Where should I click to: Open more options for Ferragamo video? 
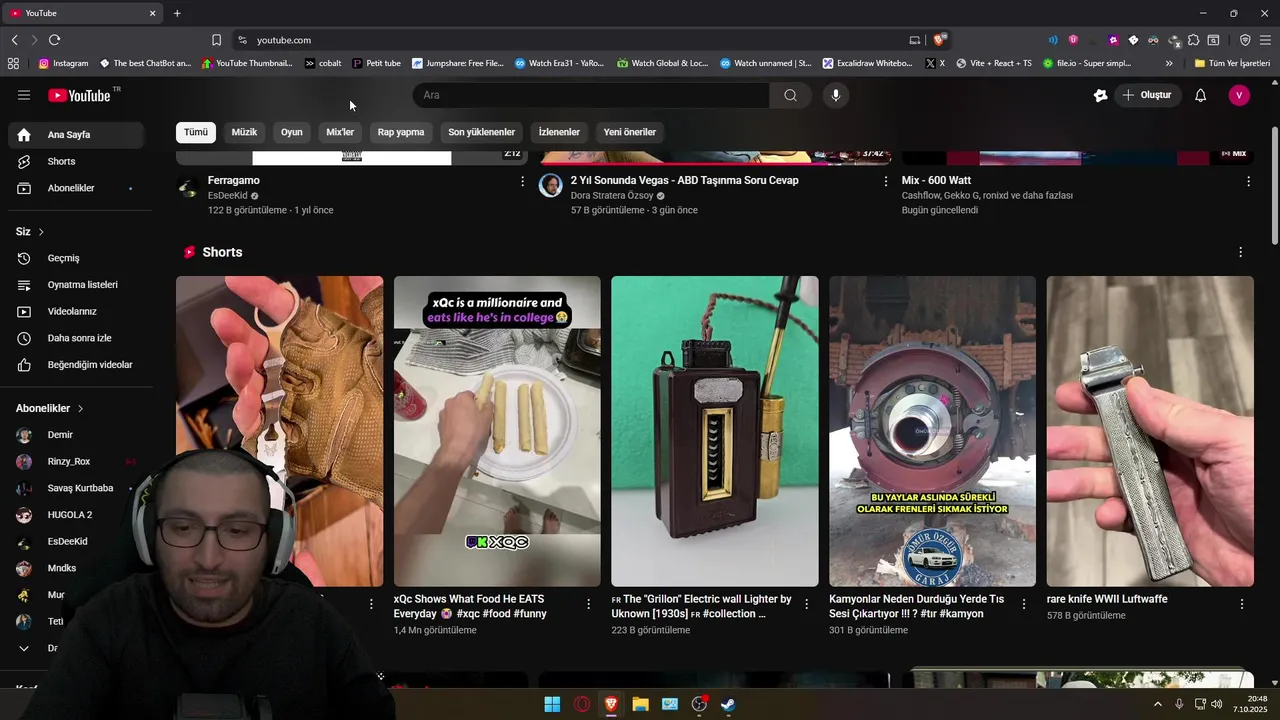point(522,181)
